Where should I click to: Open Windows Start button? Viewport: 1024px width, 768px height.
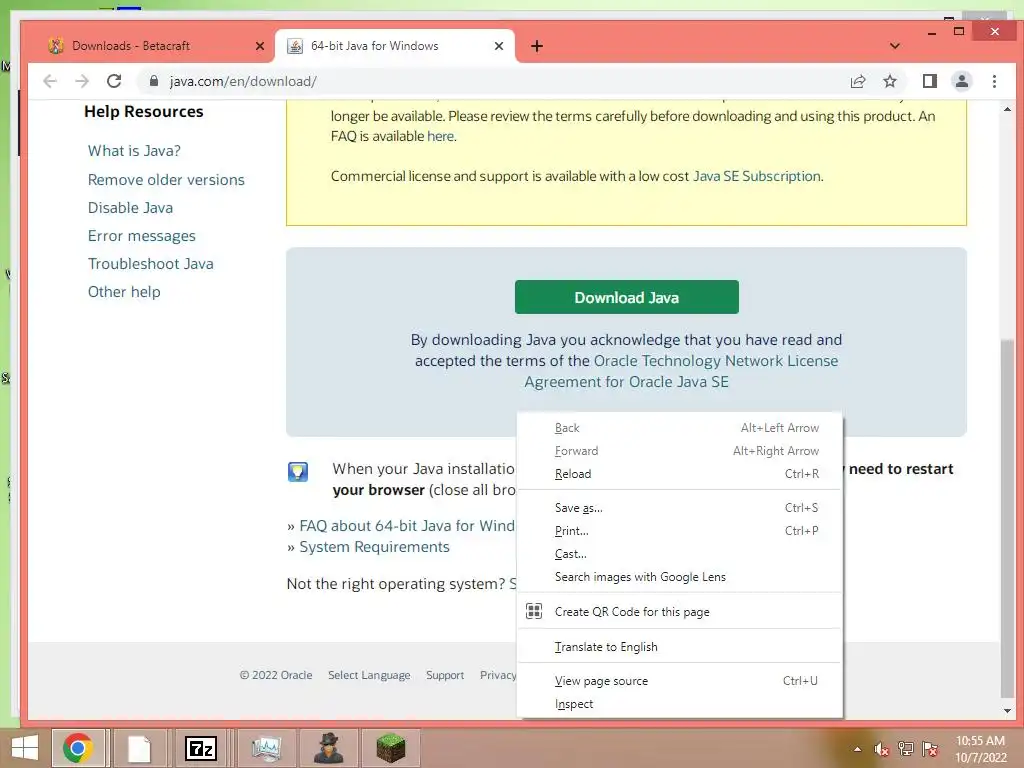(25, 748)
